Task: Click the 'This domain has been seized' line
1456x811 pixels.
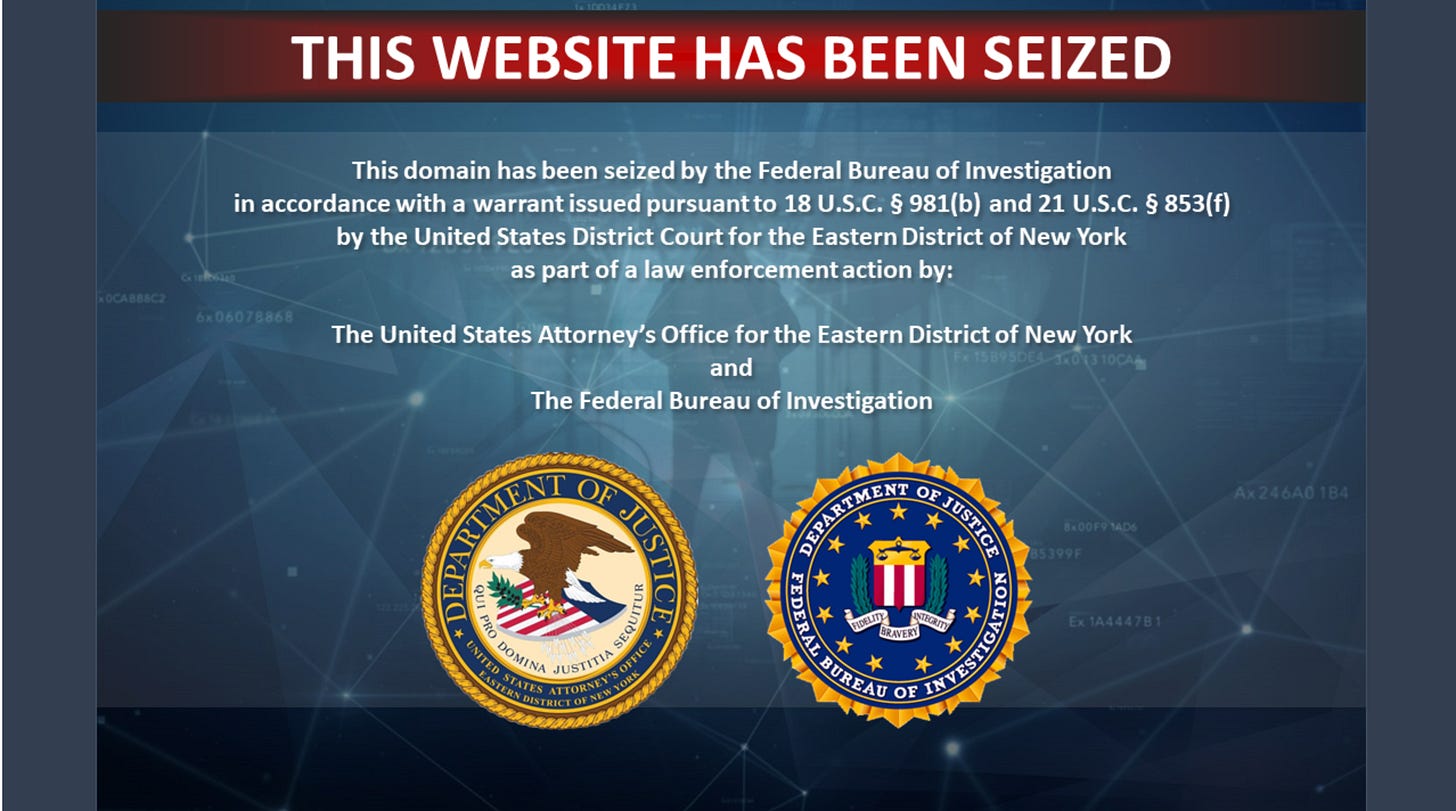Action: point(731,169)
